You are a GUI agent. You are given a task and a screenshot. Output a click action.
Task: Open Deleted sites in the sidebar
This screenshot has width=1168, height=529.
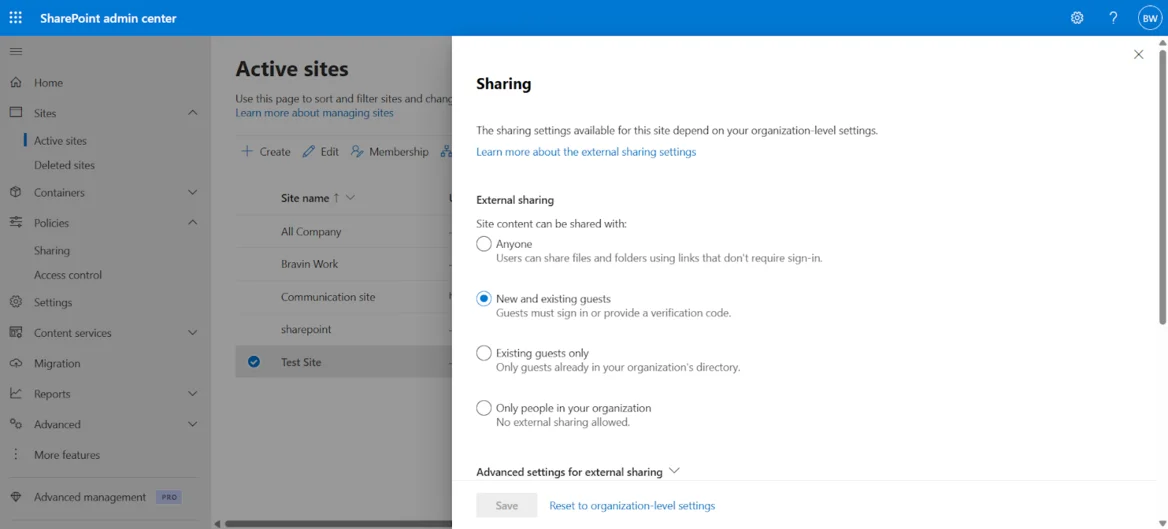64,165
